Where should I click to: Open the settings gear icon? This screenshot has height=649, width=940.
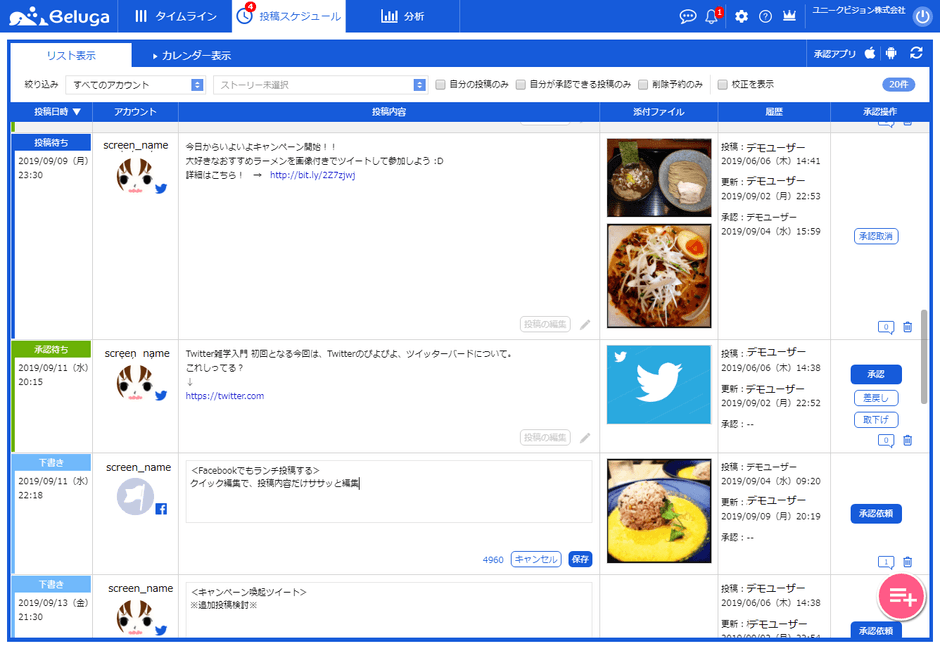740,16
